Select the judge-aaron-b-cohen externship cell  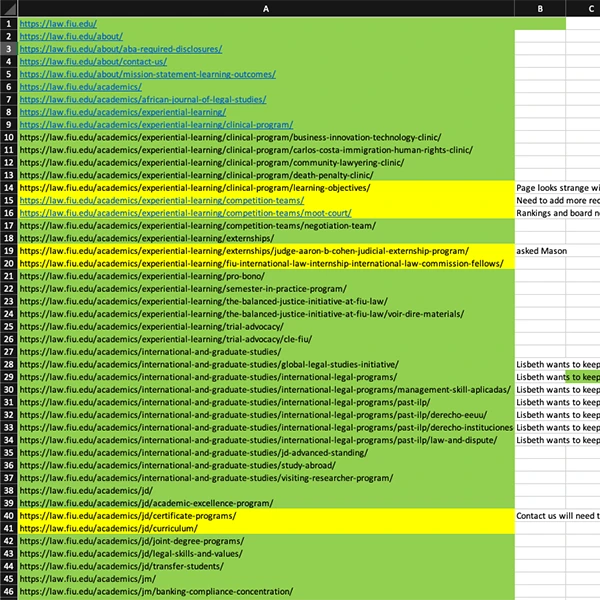(266, 251)
